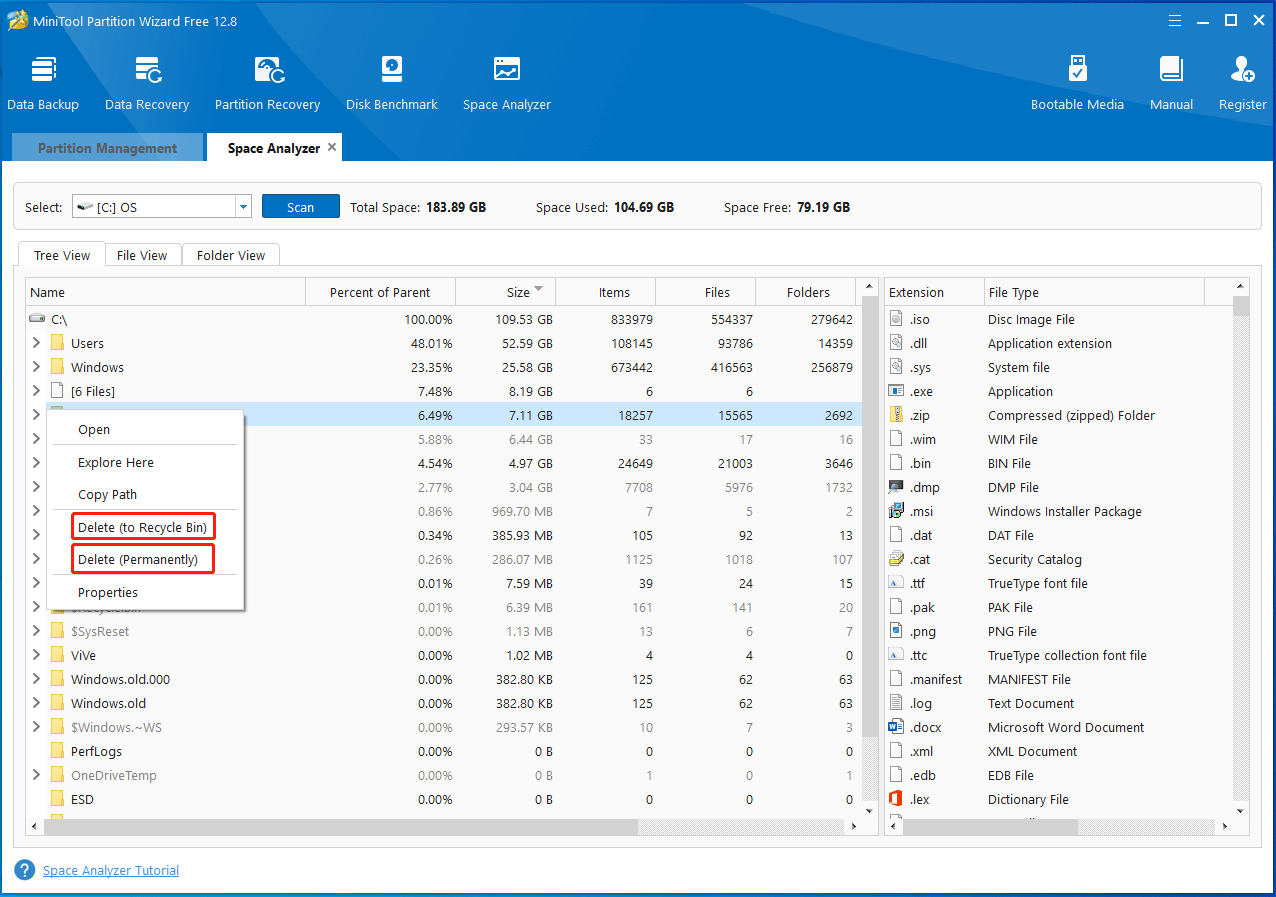Choose Explore Here in context menu
This screenshot has width=1276, height=897.
pos(145,462)
